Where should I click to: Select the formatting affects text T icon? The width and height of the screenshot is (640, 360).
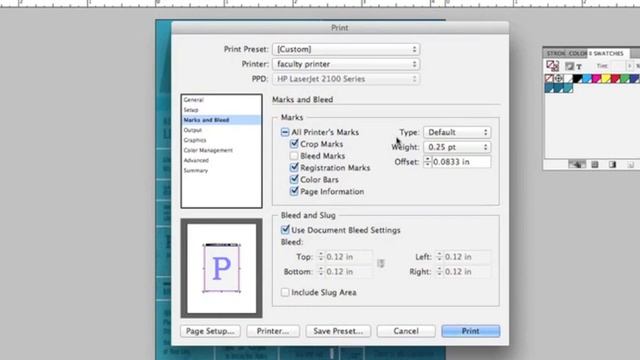click(579, 66)
